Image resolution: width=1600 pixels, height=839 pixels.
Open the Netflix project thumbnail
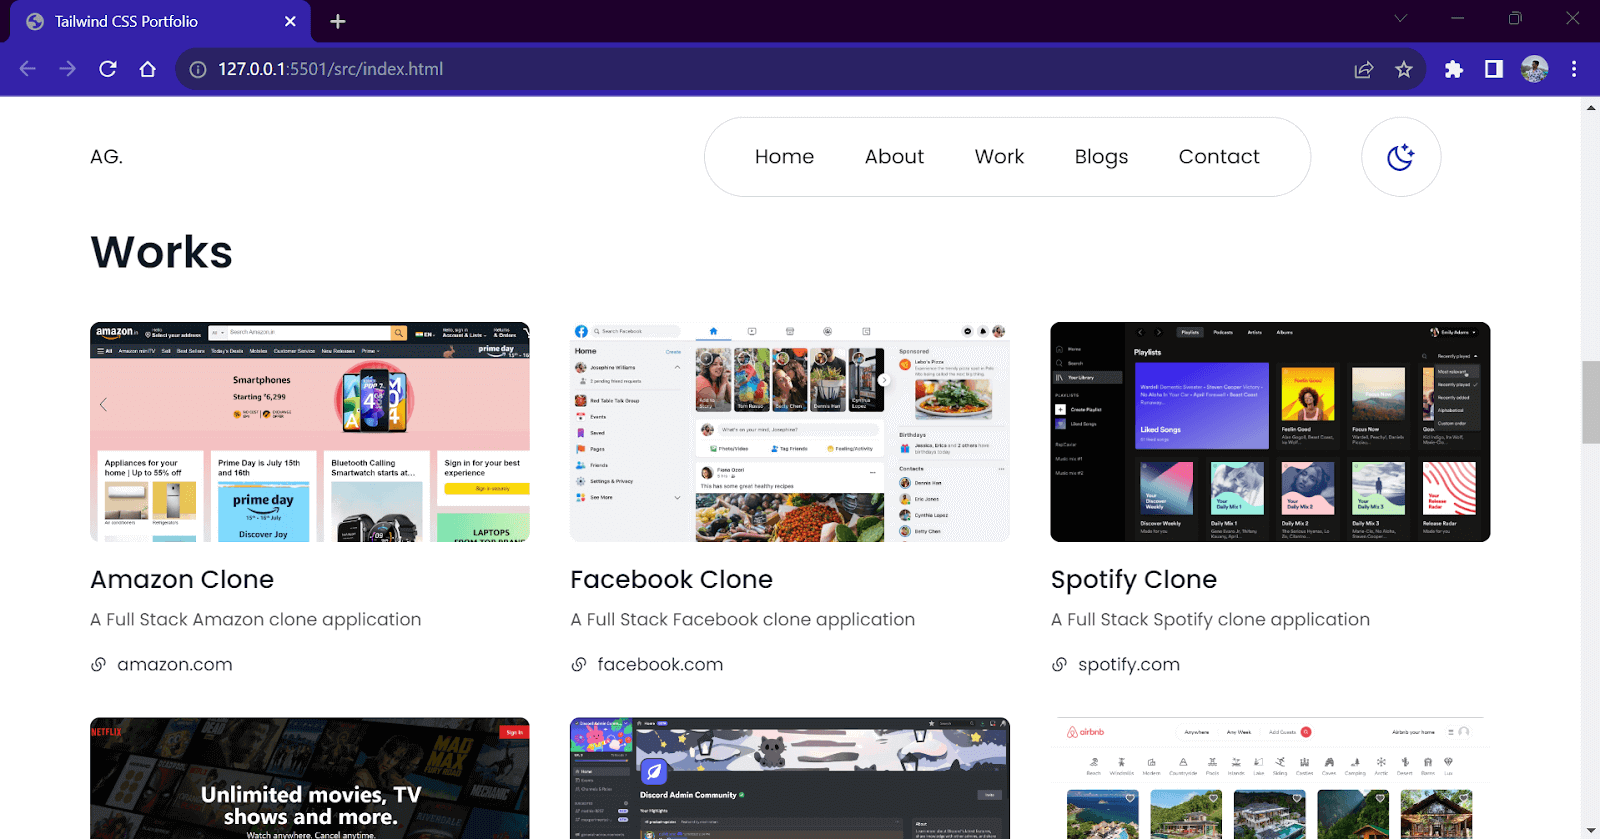coord(310,778)
